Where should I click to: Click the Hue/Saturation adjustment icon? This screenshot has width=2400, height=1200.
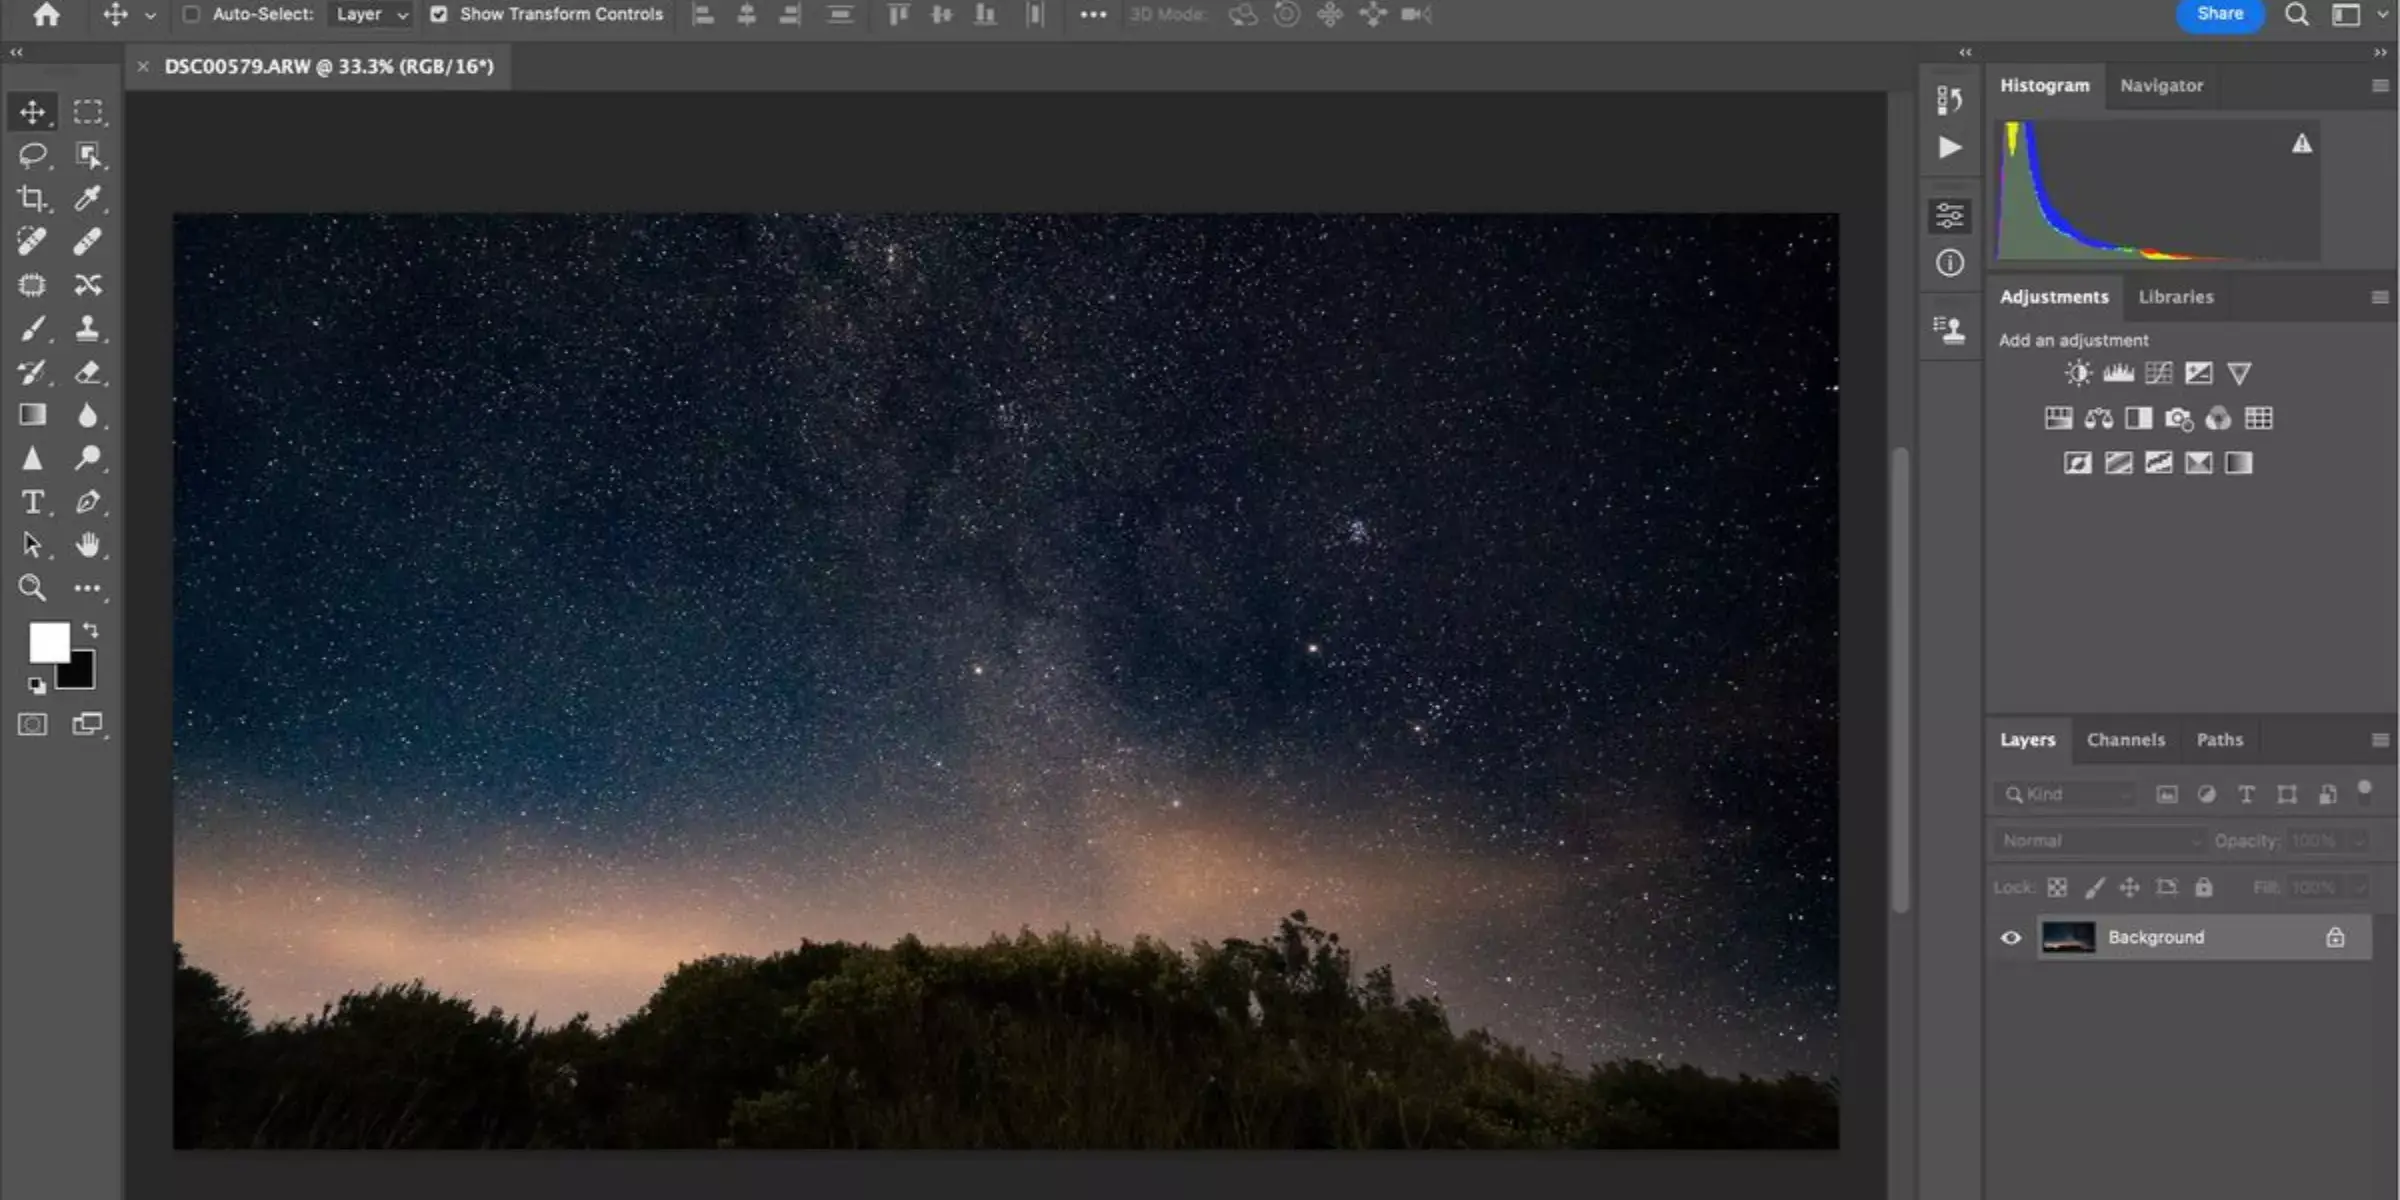(2059, 418)
